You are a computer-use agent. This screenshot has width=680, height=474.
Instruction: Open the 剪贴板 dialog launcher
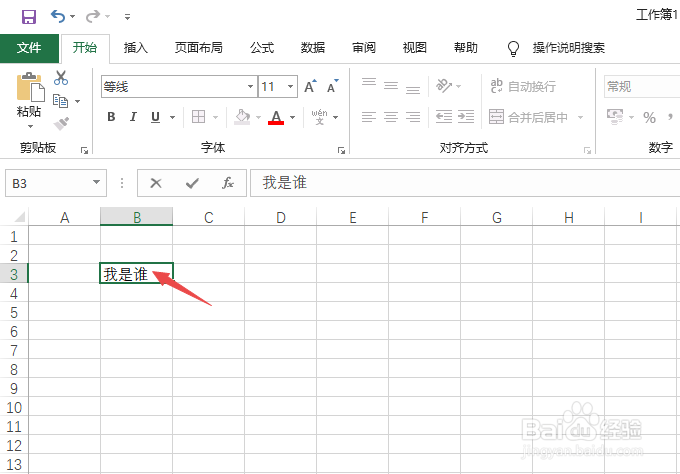coord(84,150)
